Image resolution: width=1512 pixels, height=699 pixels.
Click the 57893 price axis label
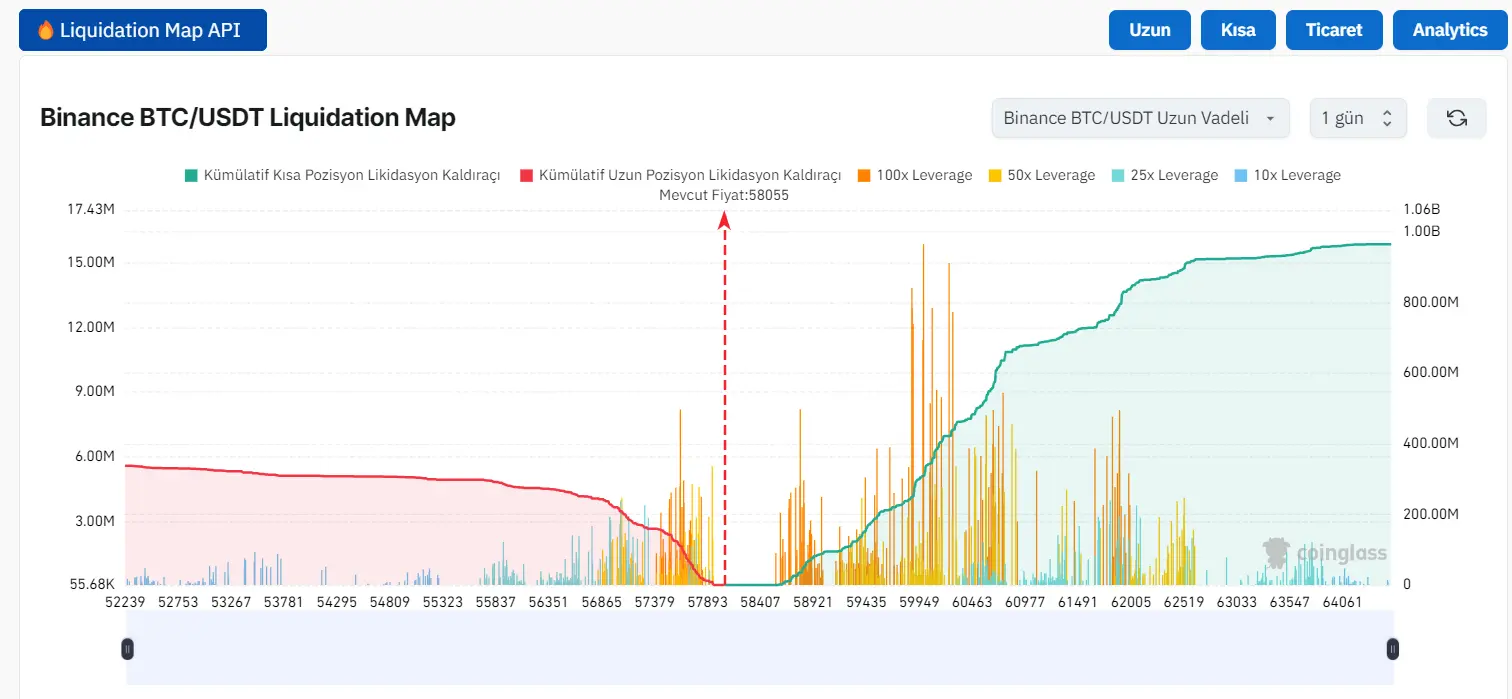708,603
